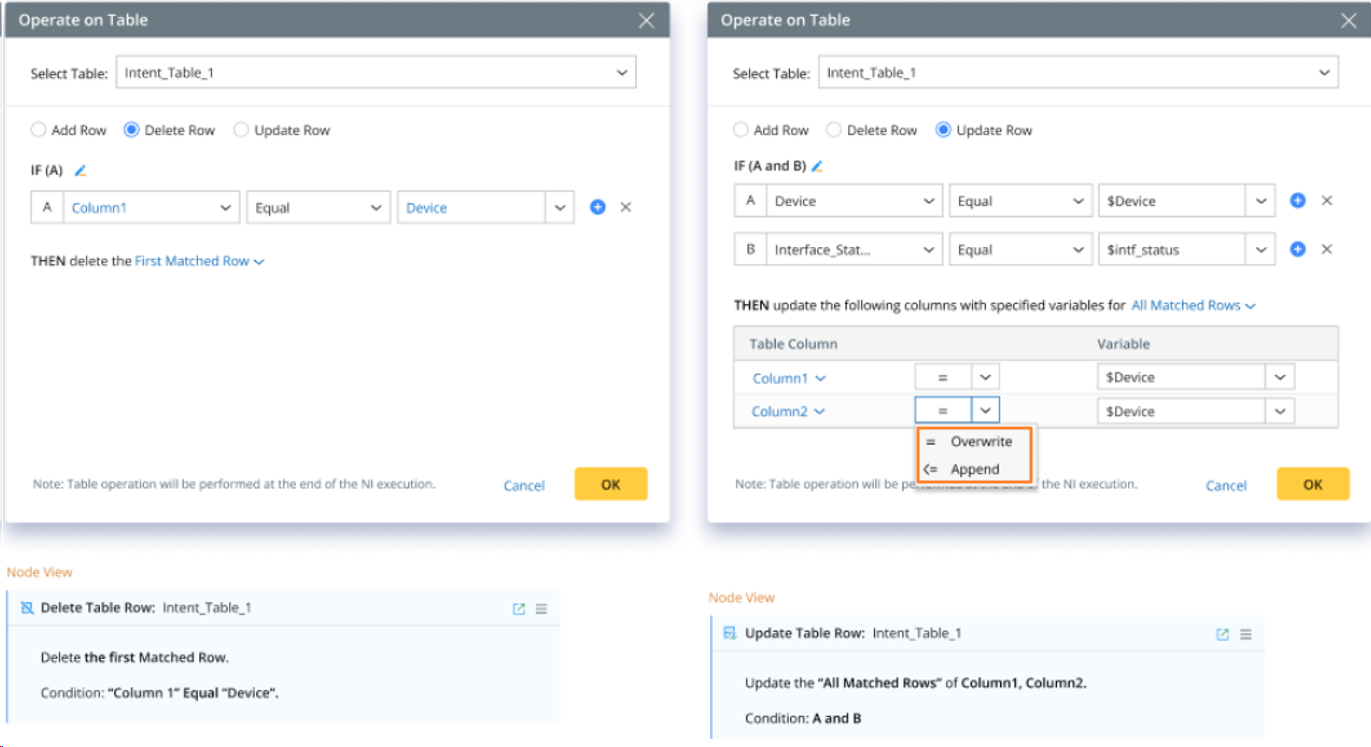Add a condition after the Column1 row
Screen dimensions: 1371x747
[598, 208]
